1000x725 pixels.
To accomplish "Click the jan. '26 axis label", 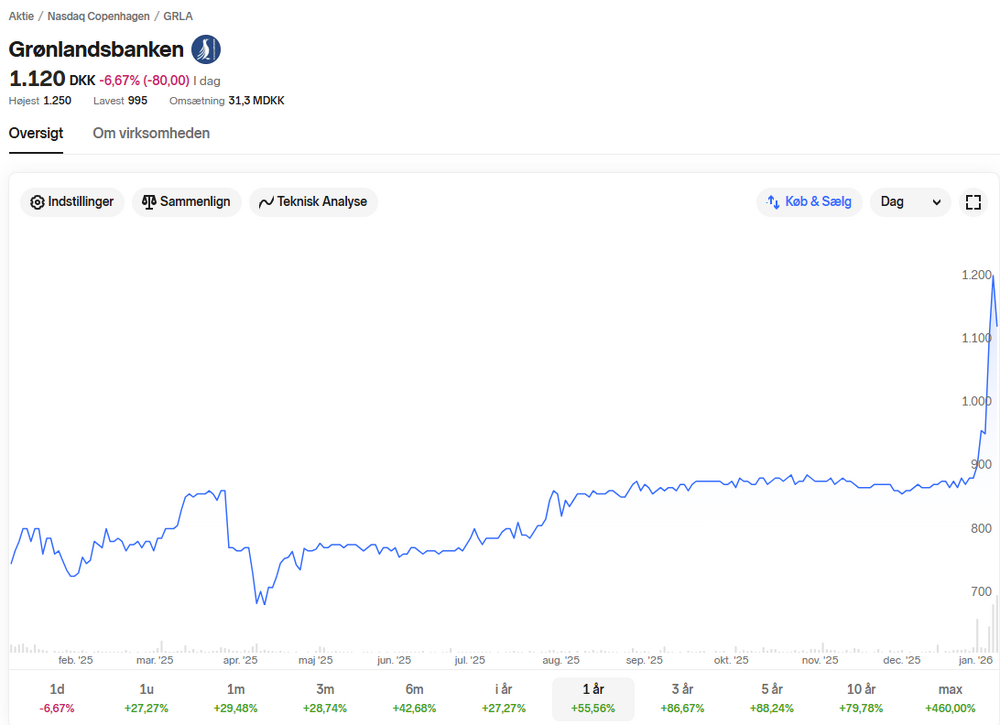I will coord(975,660).
